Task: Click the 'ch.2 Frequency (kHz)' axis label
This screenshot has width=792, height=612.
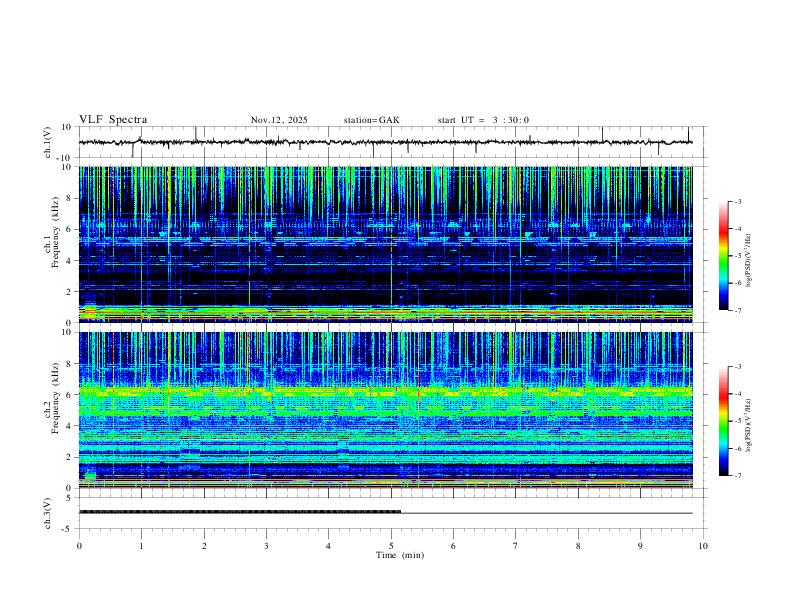Action: pos(52,398)
